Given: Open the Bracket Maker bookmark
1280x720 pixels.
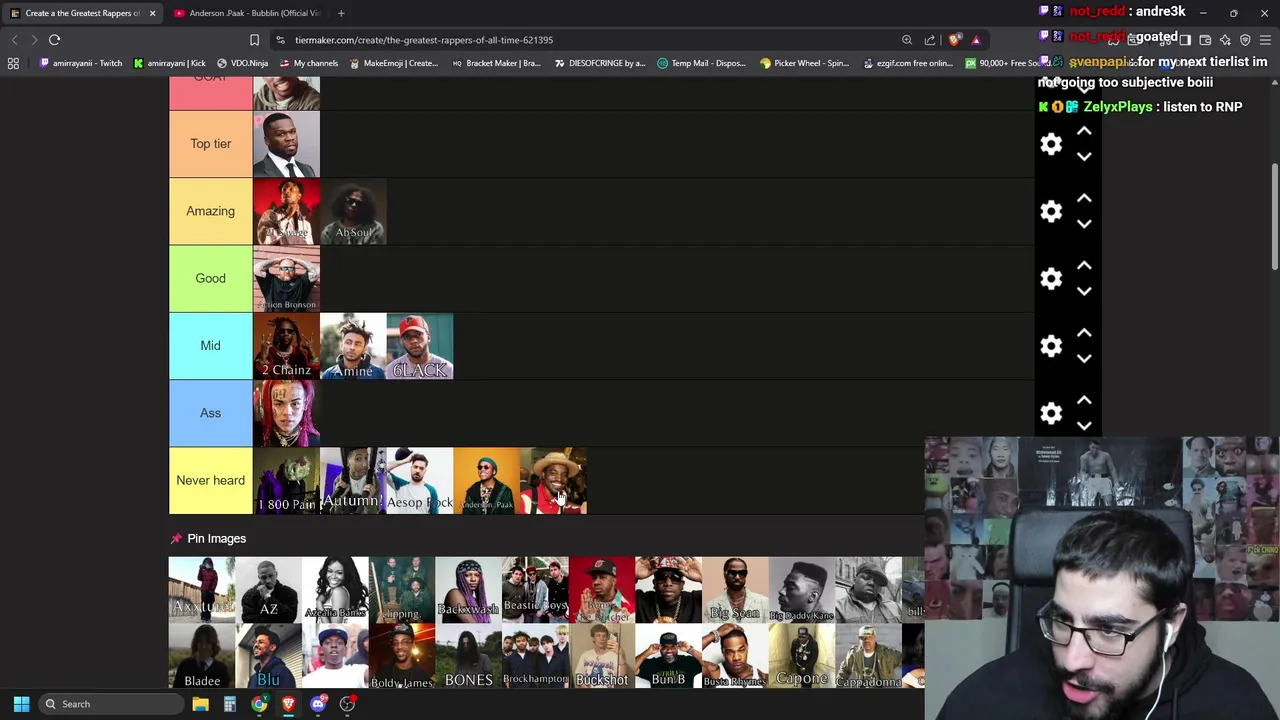Looking at the screenshot, I should (x=496, y=63).
